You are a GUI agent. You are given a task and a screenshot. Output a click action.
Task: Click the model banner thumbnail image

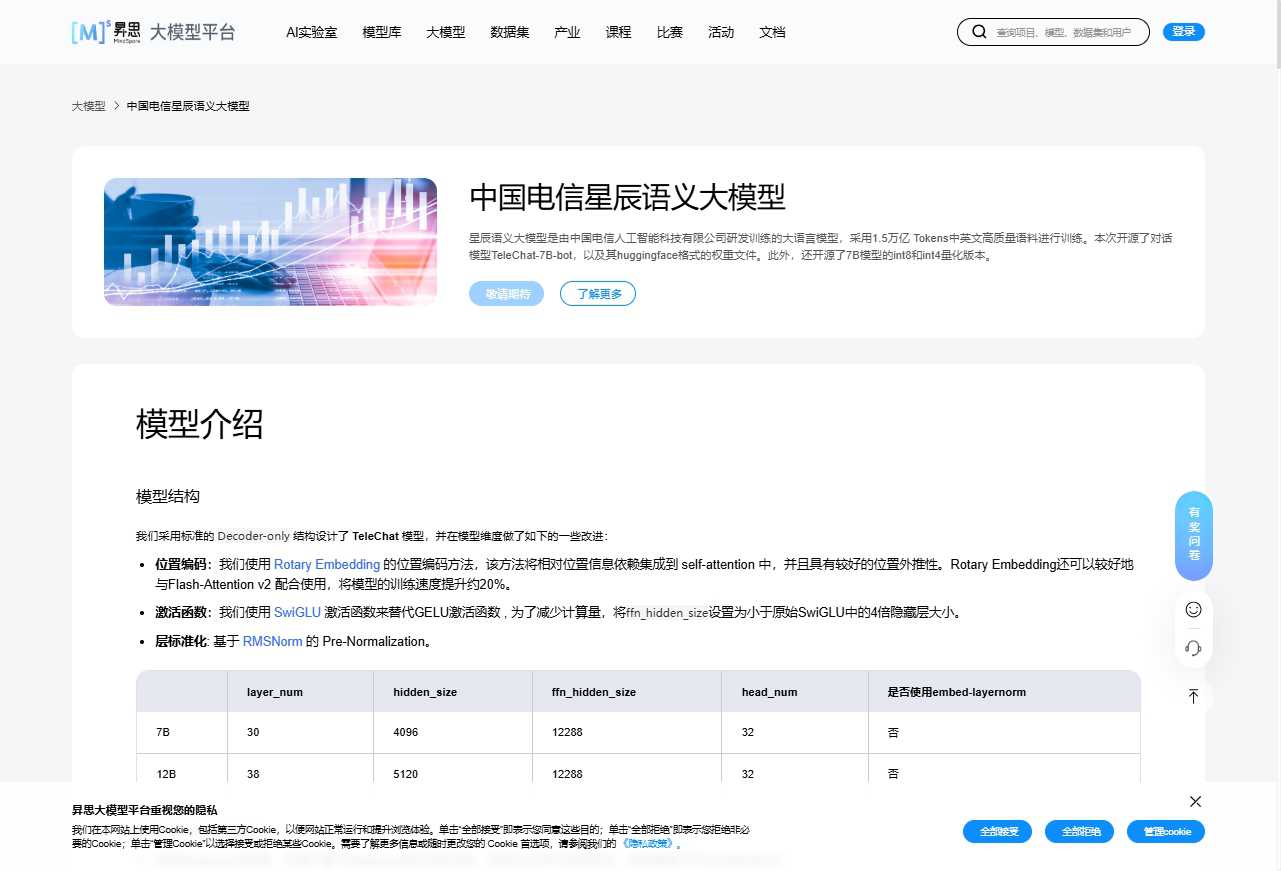pyautogui.click(x=270, y=242)
